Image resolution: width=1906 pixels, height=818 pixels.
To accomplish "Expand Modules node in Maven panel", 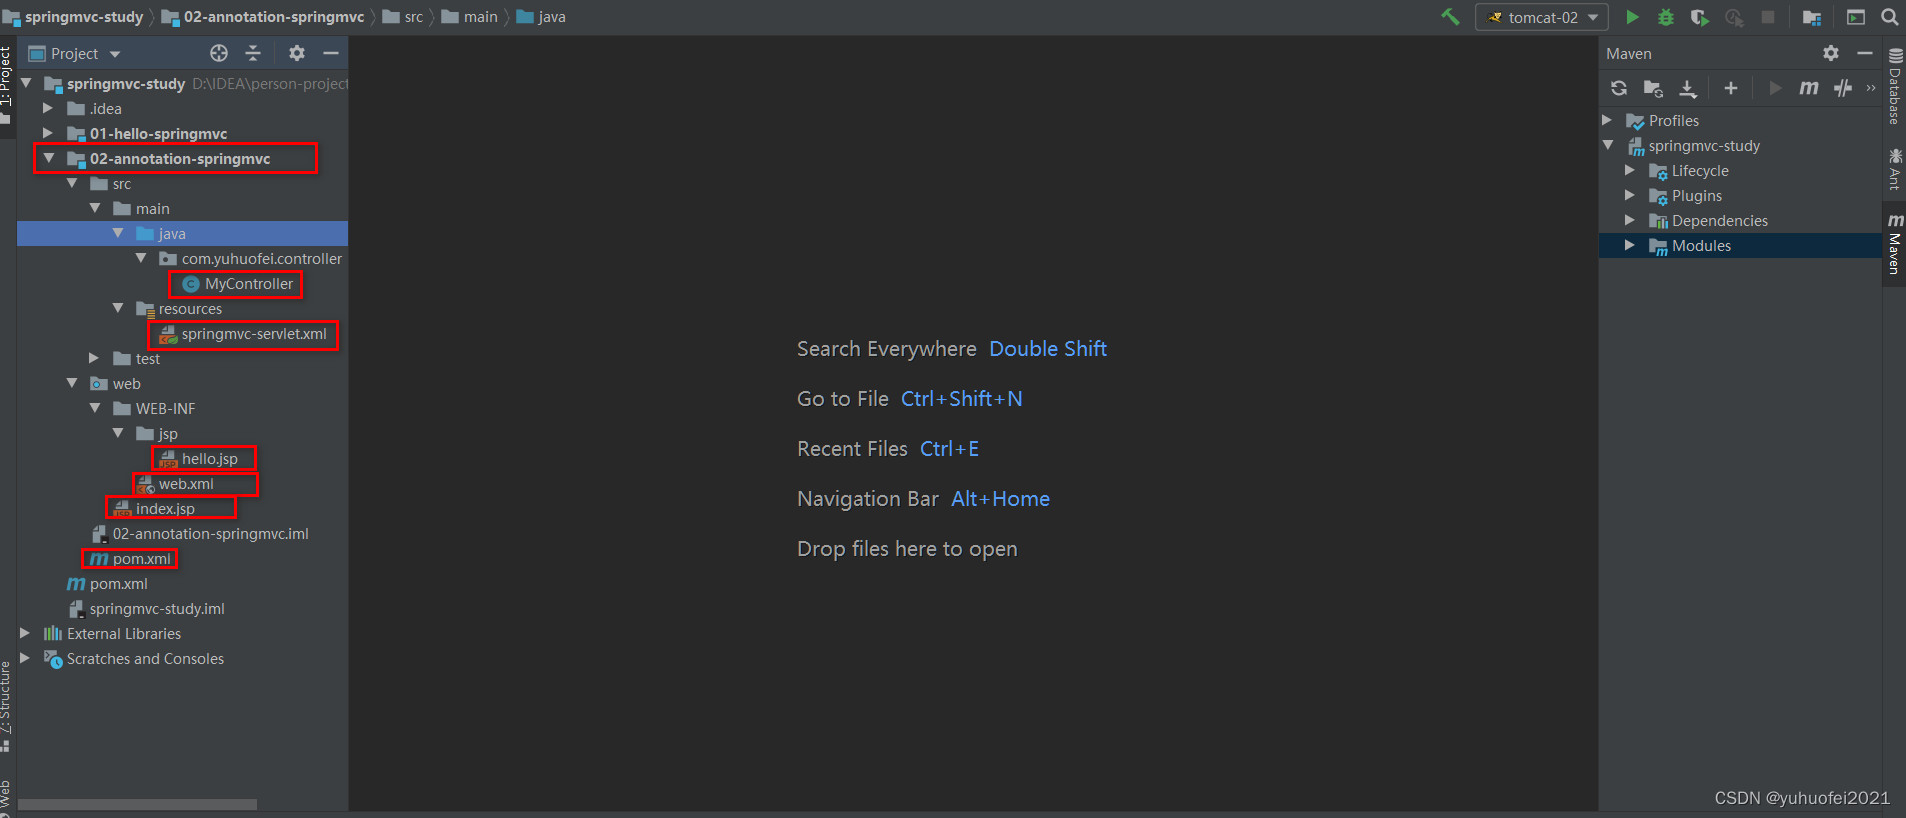I will pos(1630,245).
